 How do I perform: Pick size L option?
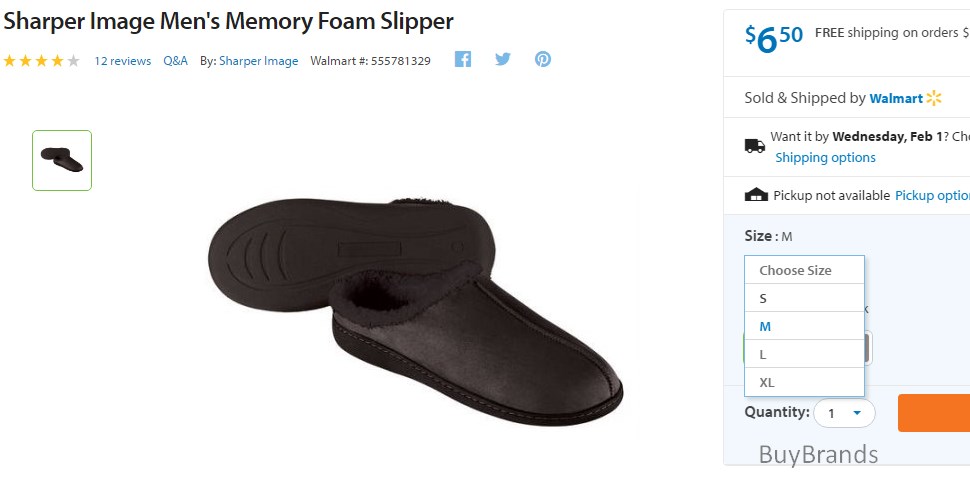pos(804,354)
